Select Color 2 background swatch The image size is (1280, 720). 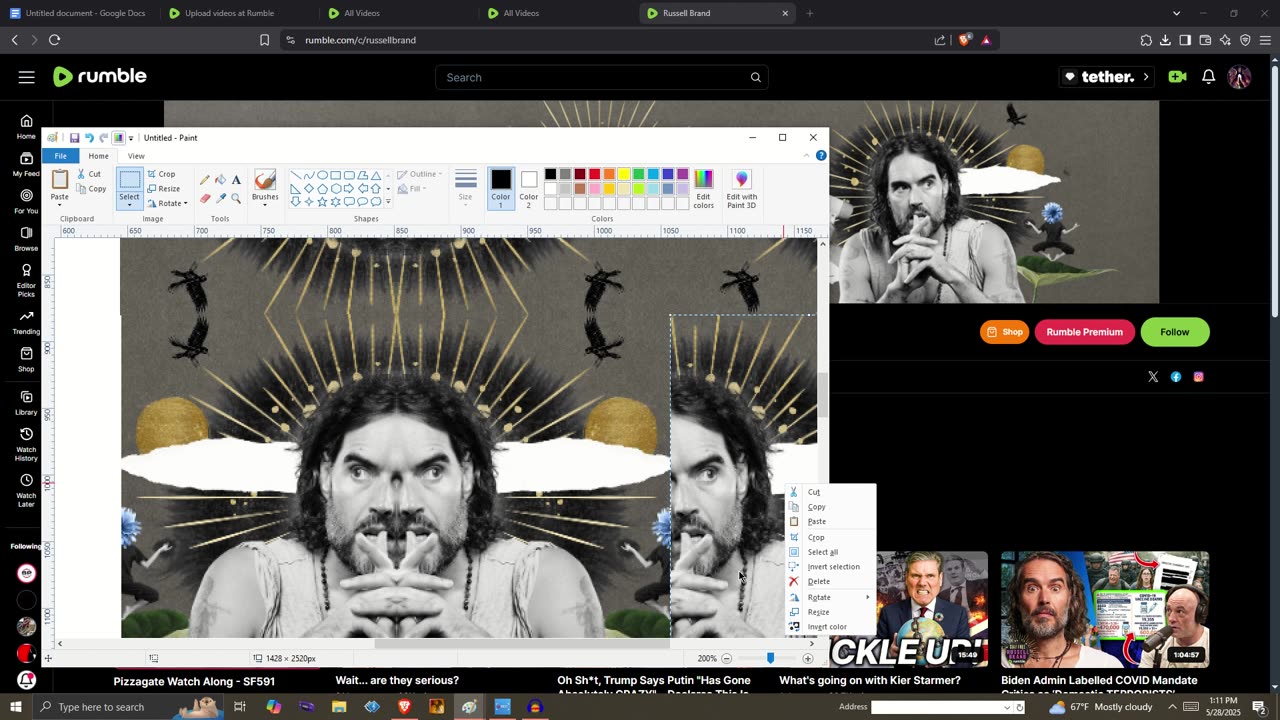click(x=529, y=188)
